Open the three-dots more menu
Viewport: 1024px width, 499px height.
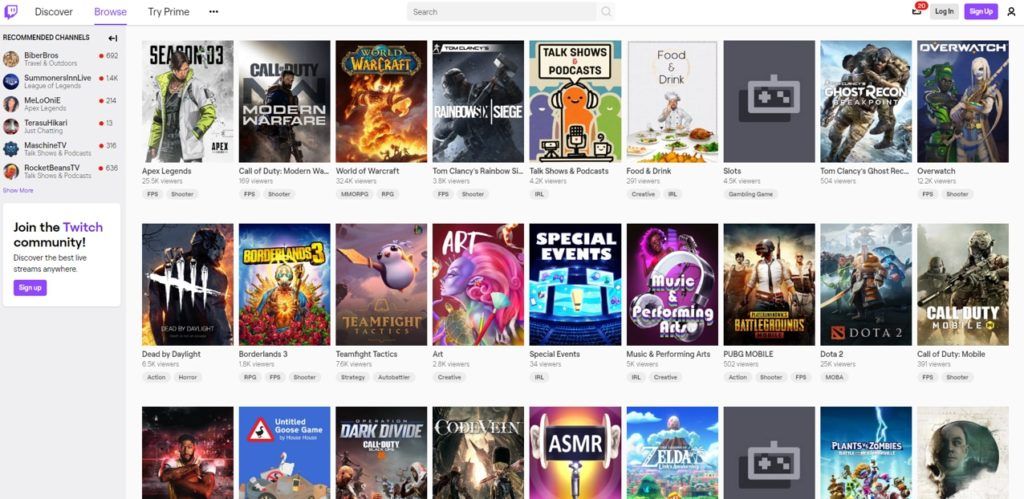214,12
